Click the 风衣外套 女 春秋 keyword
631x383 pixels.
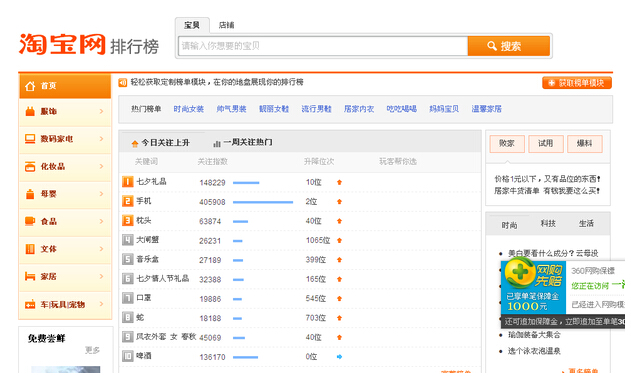pos(166,337)
